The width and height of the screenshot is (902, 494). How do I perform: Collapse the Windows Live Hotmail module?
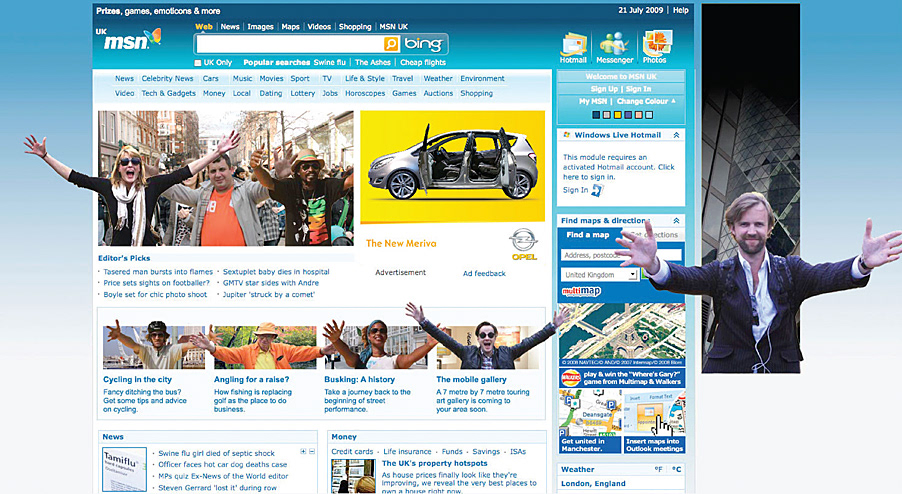point(676,135)
